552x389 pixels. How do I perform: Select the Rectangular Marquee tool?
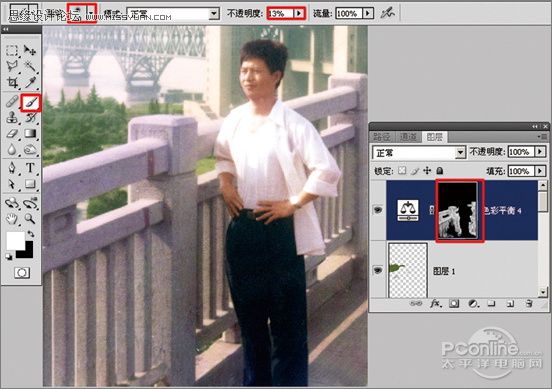[x=12, y=50]
